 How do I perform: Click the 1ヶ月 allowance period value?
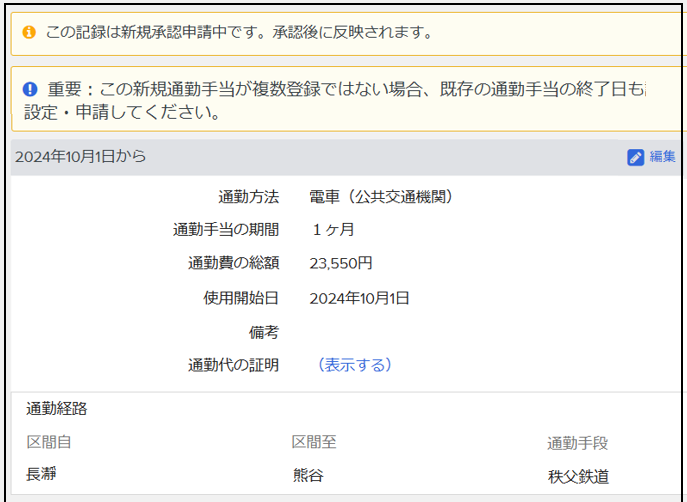(x=332, y=230)
